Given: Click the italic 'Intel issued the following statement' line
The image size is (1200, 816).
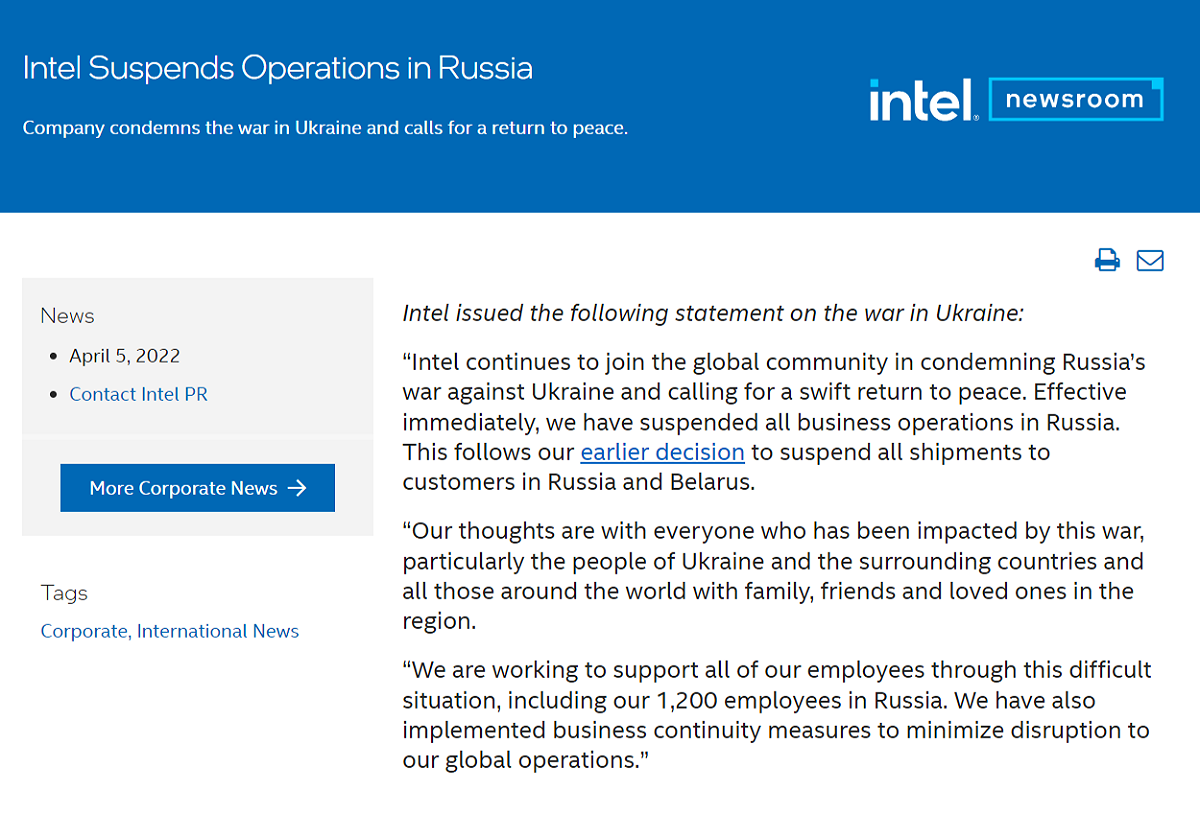Looking at the screenshot, I should [x=713, y=313].
